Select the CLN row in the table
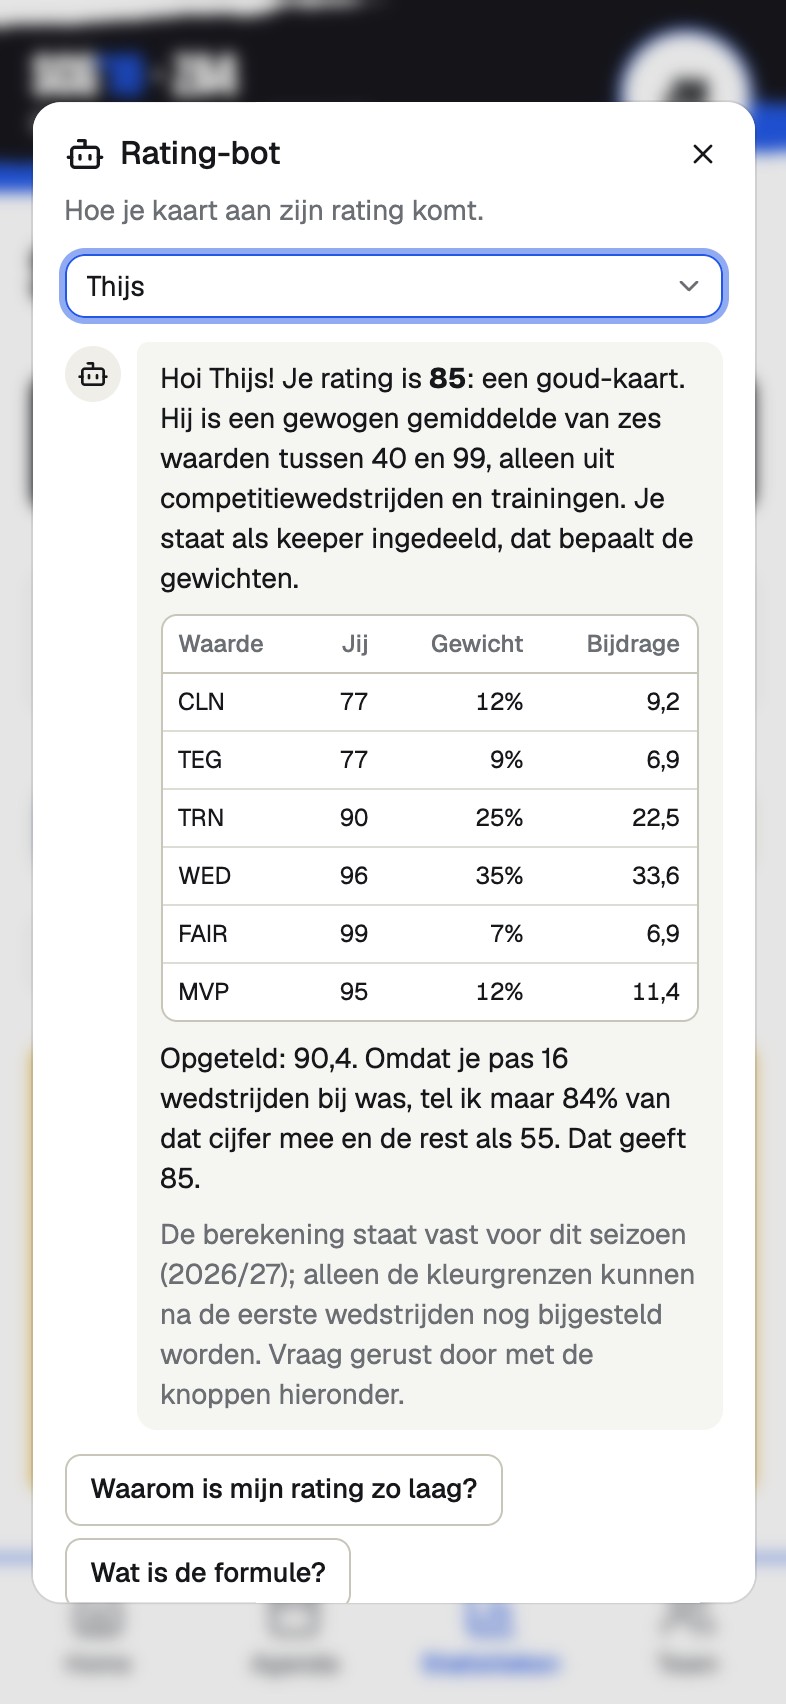Screen dimensions: 786x1704 (x=430, y=702)
